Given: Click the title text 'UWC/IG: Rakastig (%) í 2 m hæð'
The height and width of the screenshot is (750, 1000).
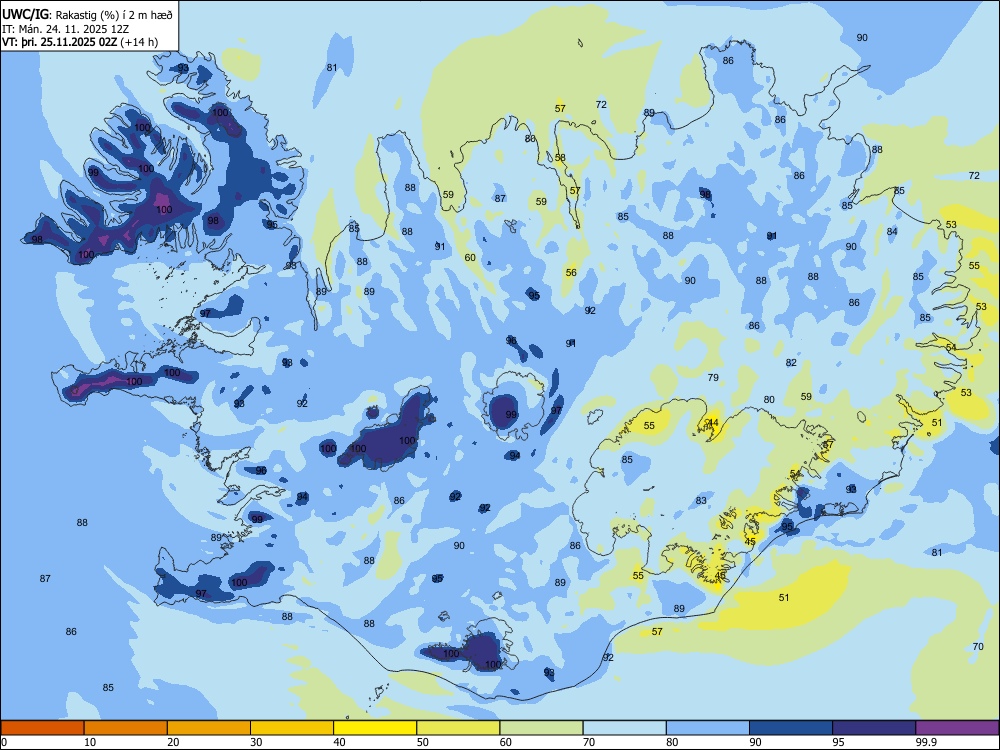Looking at the screenshot, I should pos(87,15).
